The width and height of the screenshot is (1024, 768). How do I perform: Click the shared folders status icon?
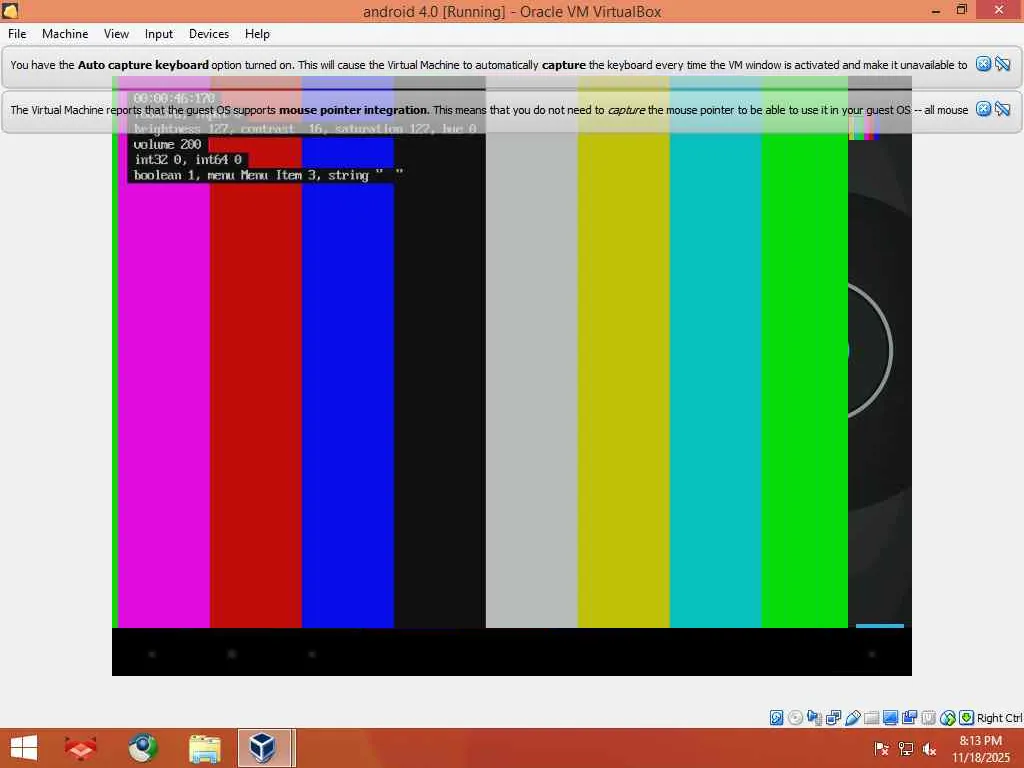(x=871, y=718)
